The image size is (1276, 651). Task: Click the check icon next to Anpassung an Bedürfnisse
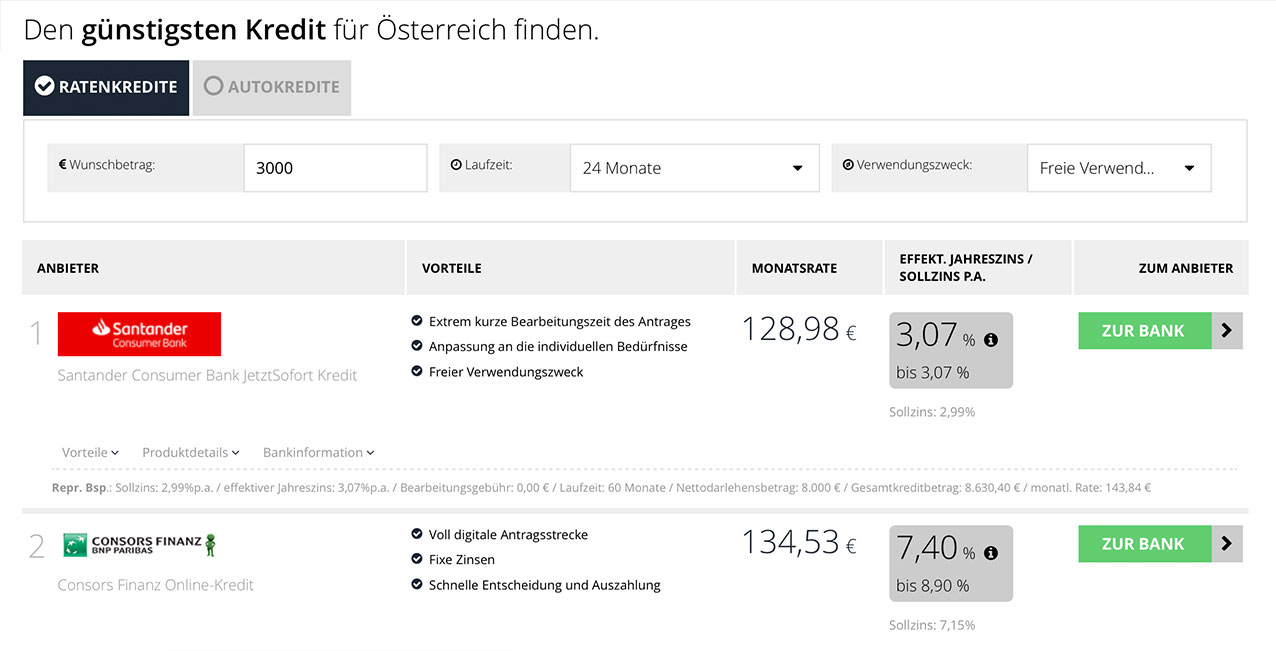417,346
